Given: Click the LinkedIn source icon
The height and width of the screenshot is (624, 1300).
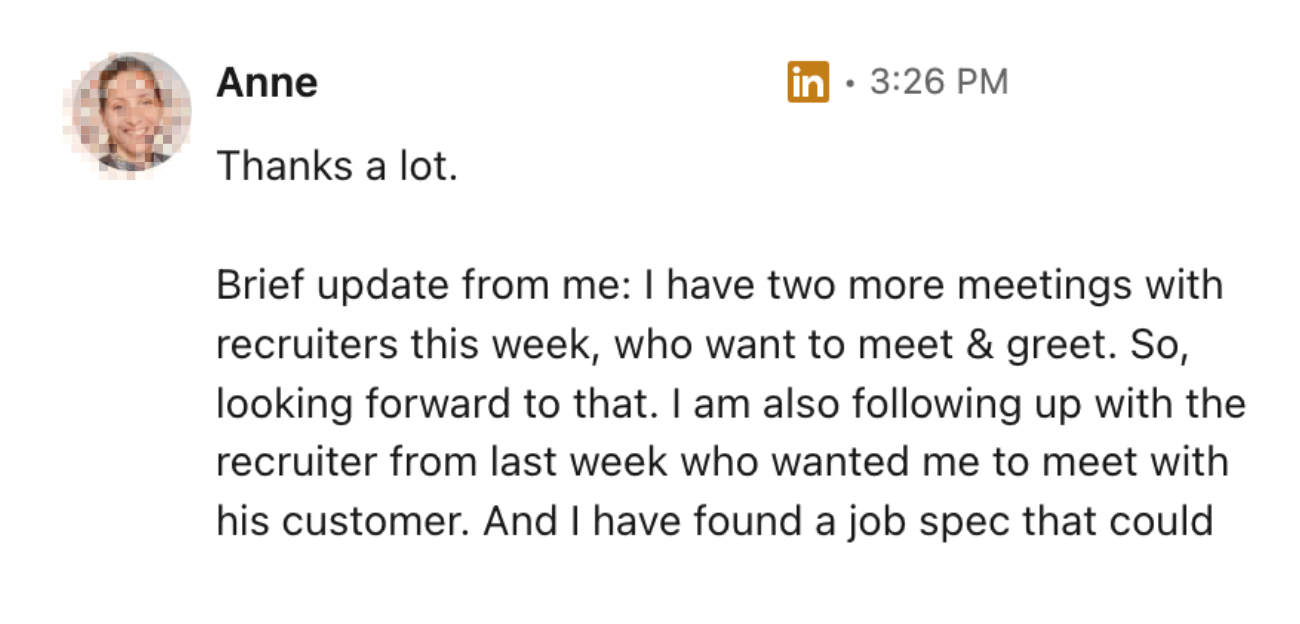Looking at the screenshot, I should 808,82.
